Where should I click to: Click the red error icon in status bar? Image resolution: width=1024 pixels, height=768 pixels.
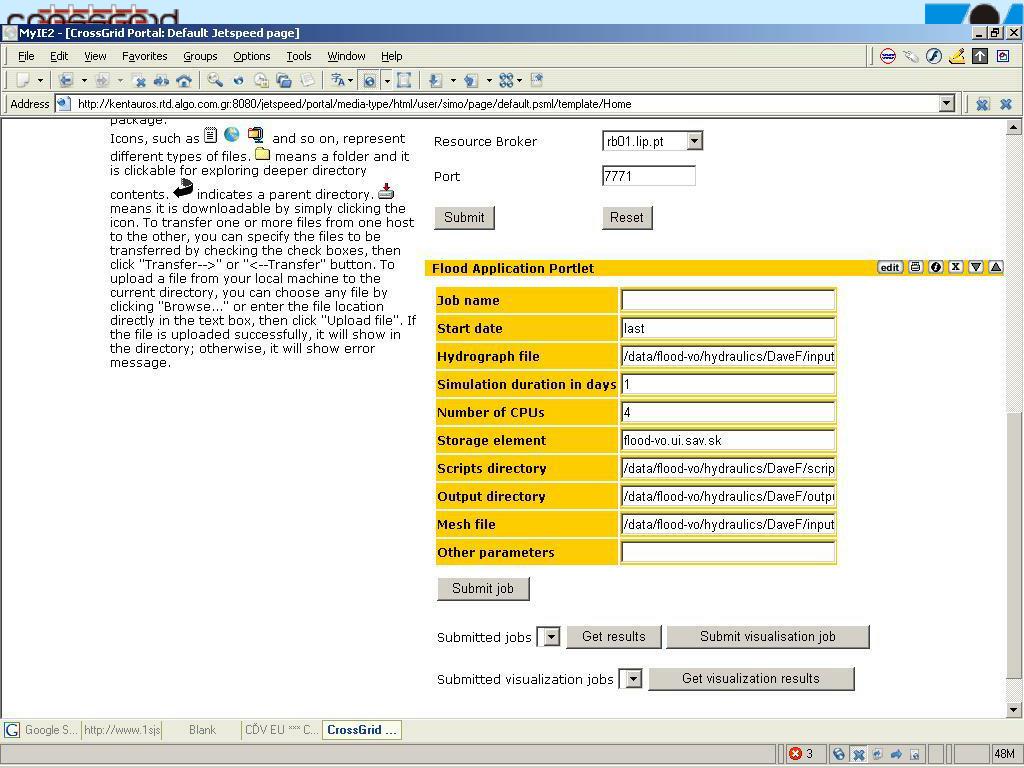coord(795,754)
